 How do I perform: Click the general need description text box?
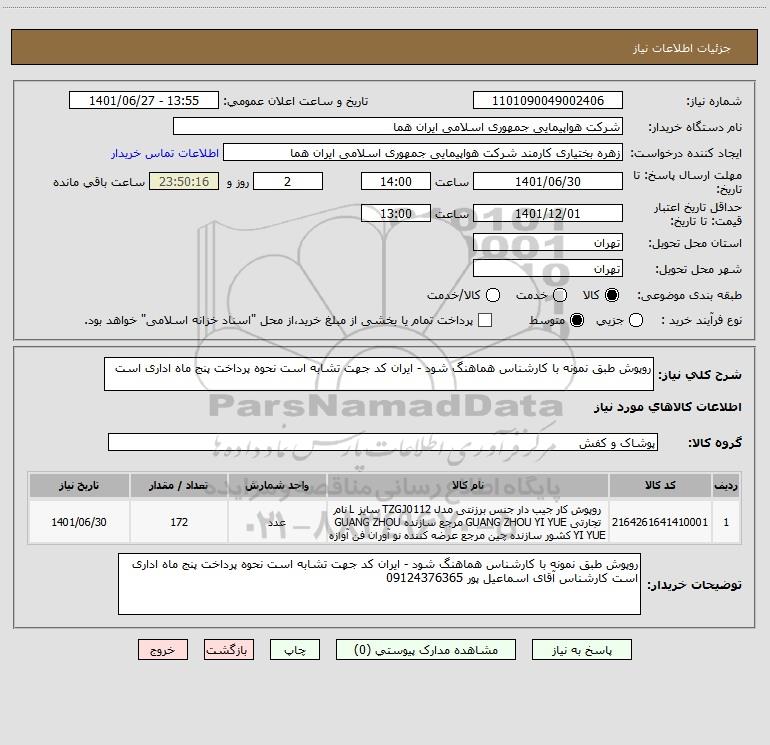[x=379, y=374]
